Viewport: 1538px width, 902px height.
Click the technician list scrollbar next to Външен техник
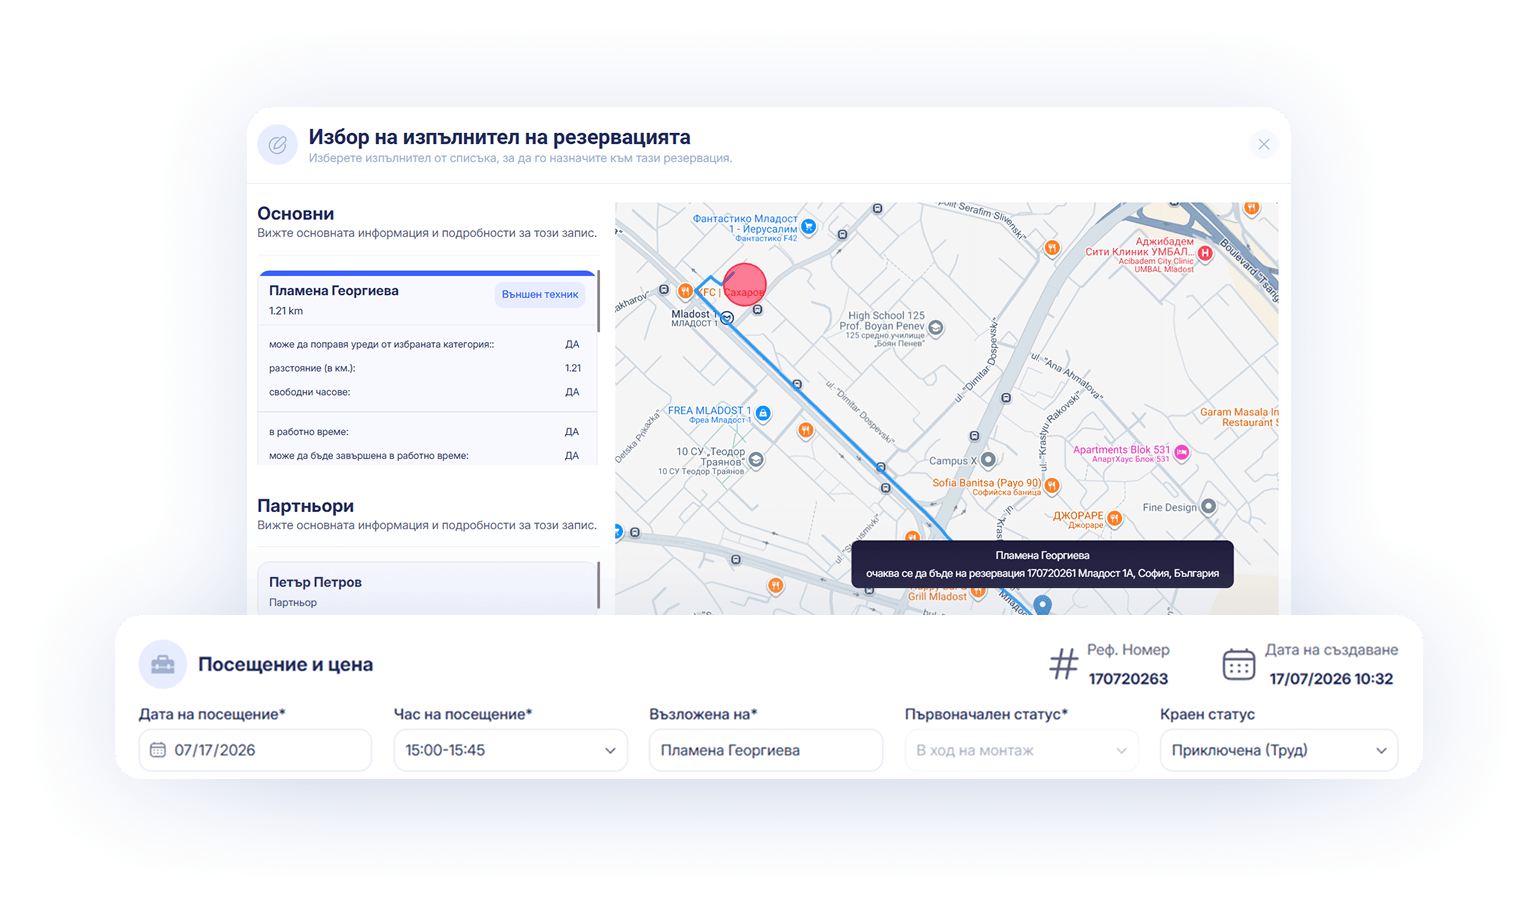pyautogui.click(x=598, y=301)
